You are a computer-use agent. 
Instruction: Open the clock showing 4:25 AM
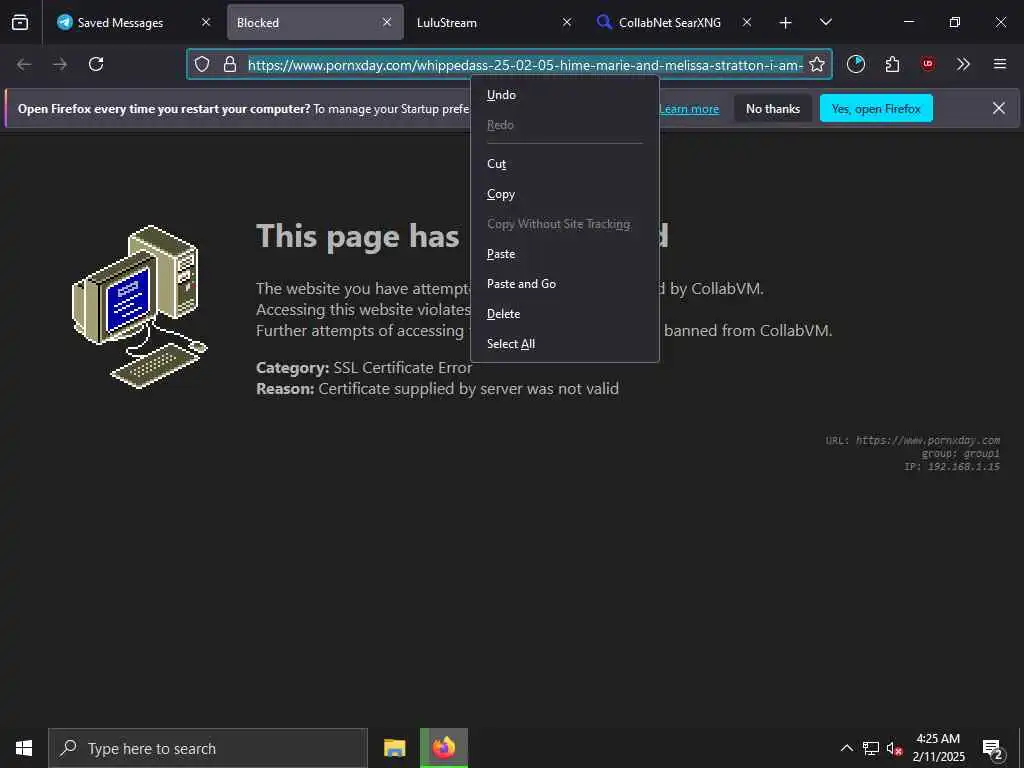click(938, 748)
